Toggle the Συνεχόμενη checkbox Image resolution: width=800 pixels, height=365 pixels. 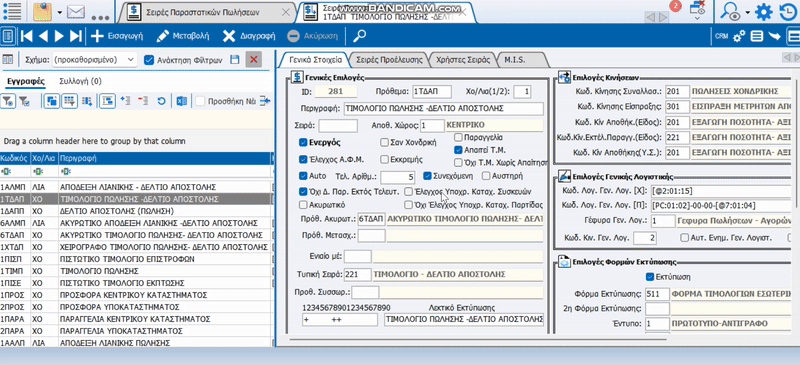(x=428, y=176)
